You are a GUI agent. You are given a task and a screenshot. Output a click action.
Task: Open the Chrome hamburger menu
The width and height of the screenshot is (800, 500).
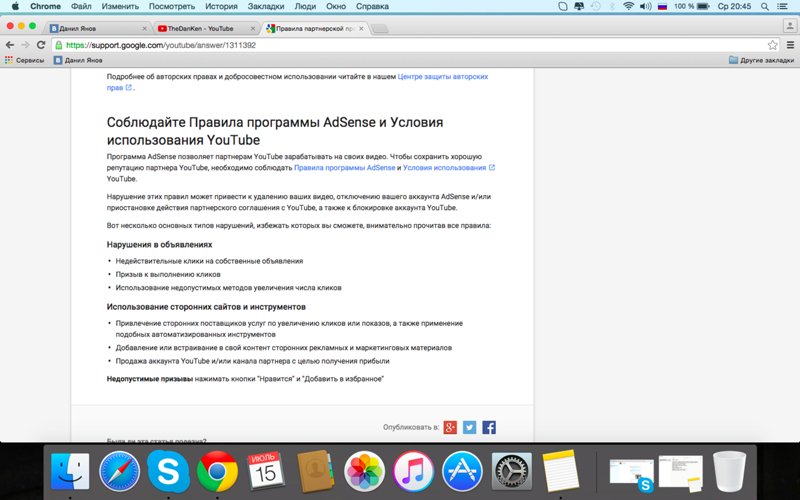click(x=790, y=45)
